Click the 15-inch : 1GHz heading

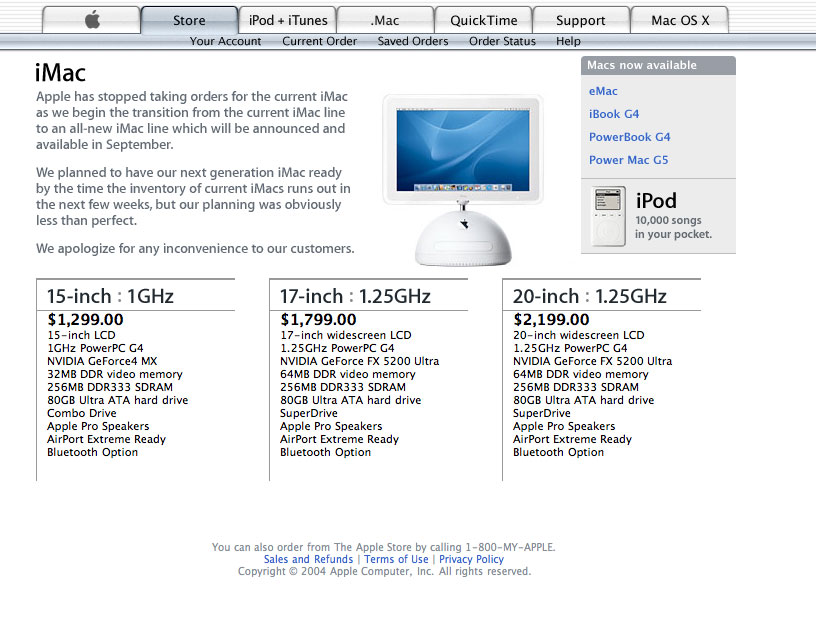coord(110,296)
